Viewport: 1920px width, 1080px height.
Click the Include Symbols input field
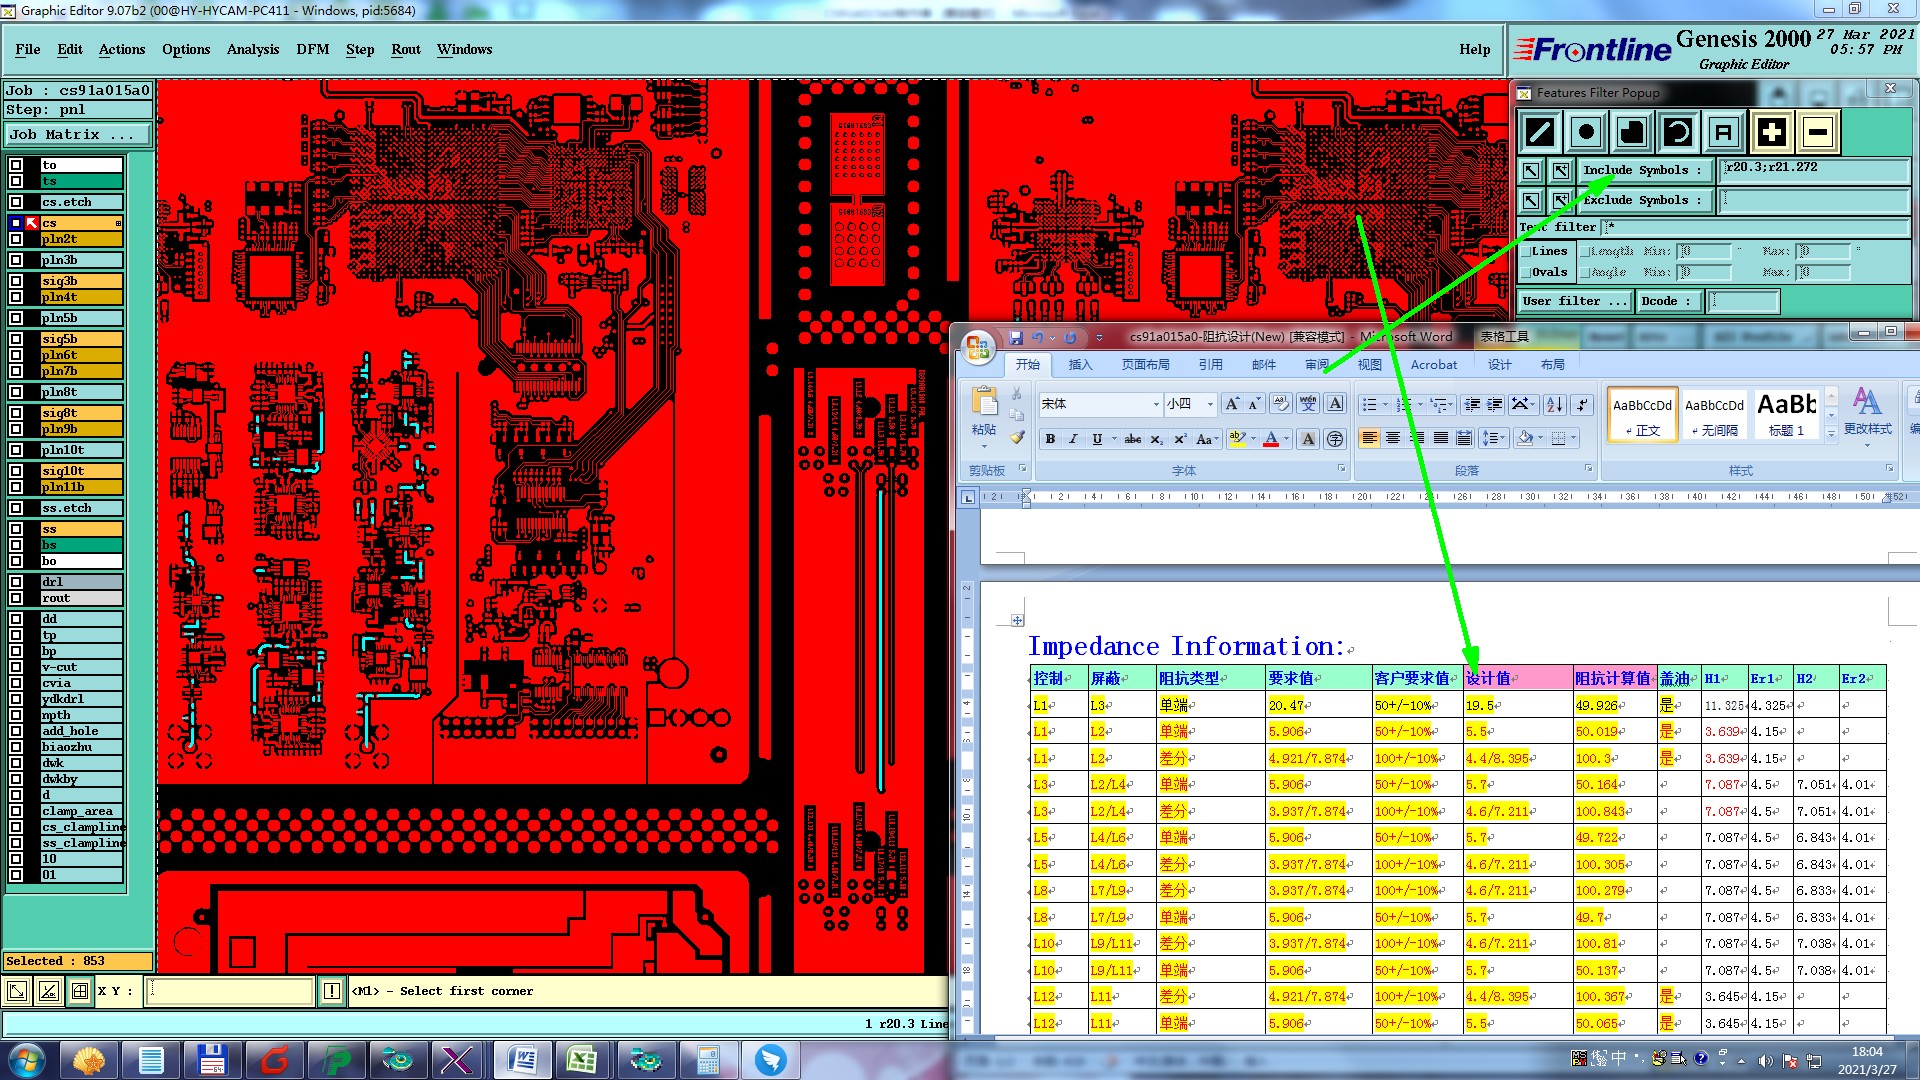pyautogui.click(x=1813, y=170)
